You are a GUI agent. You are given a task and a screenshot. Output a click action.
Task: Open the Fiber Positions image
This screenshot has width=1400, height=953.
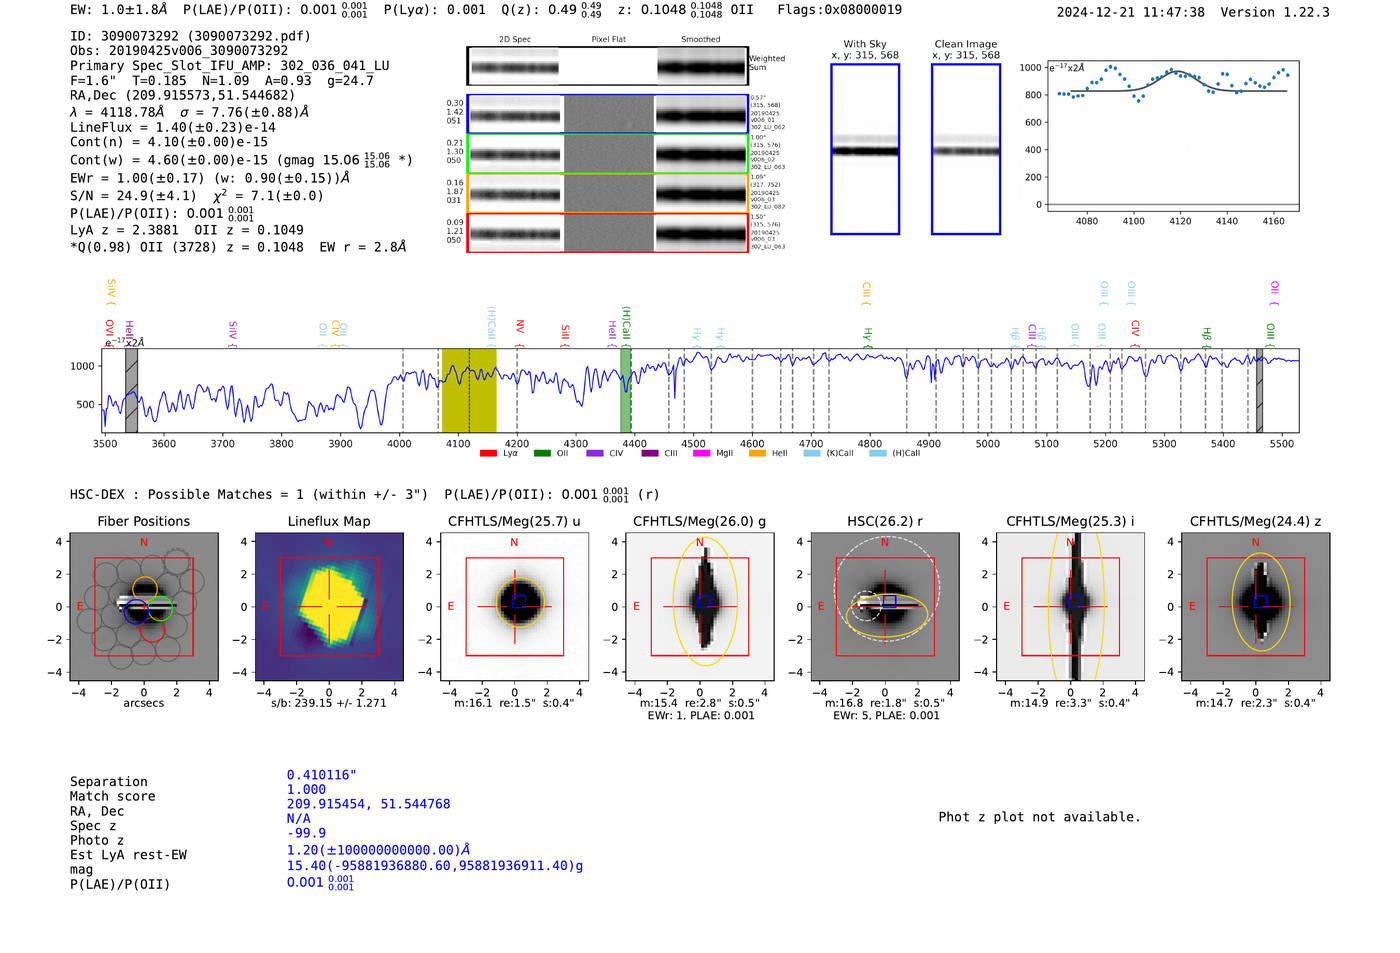(144, 607)
